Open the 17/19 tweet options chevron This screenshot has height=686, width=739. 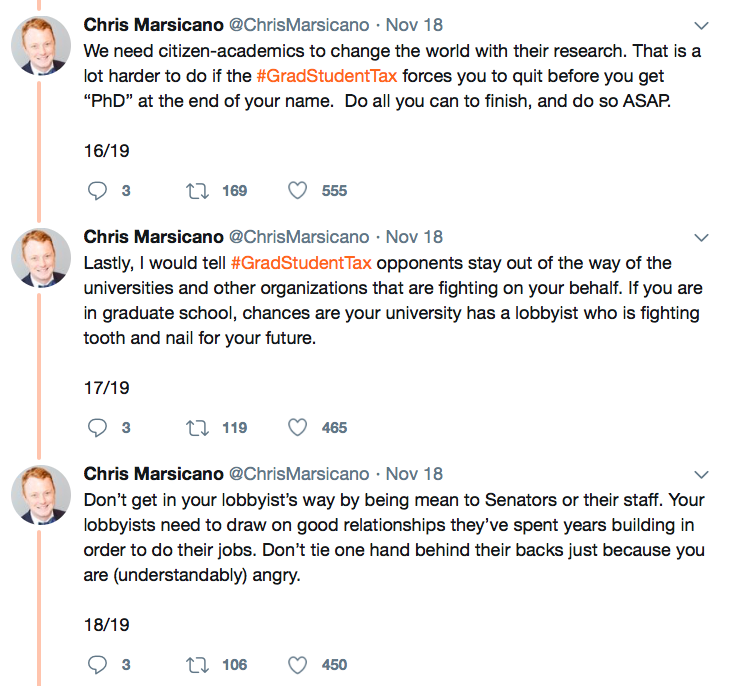pos(701,238)
